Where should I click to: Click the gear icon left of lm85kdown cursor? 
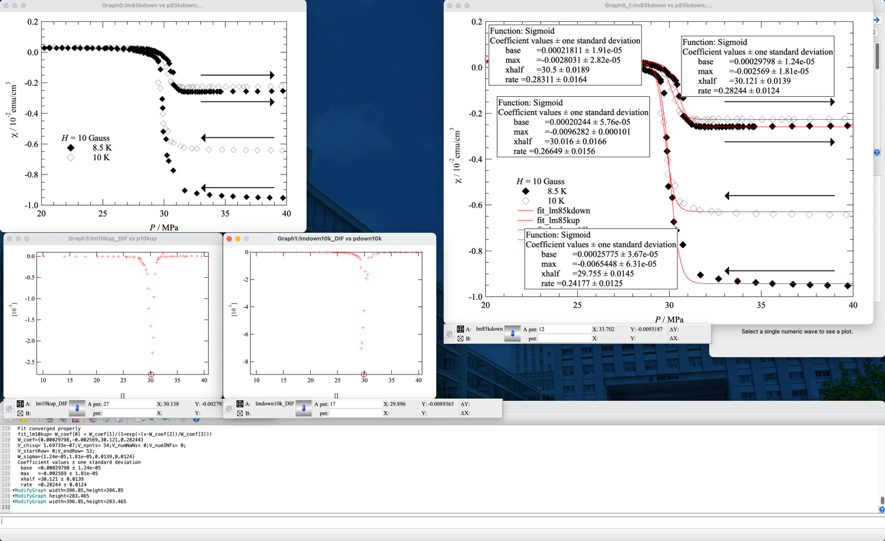point(449,334)
